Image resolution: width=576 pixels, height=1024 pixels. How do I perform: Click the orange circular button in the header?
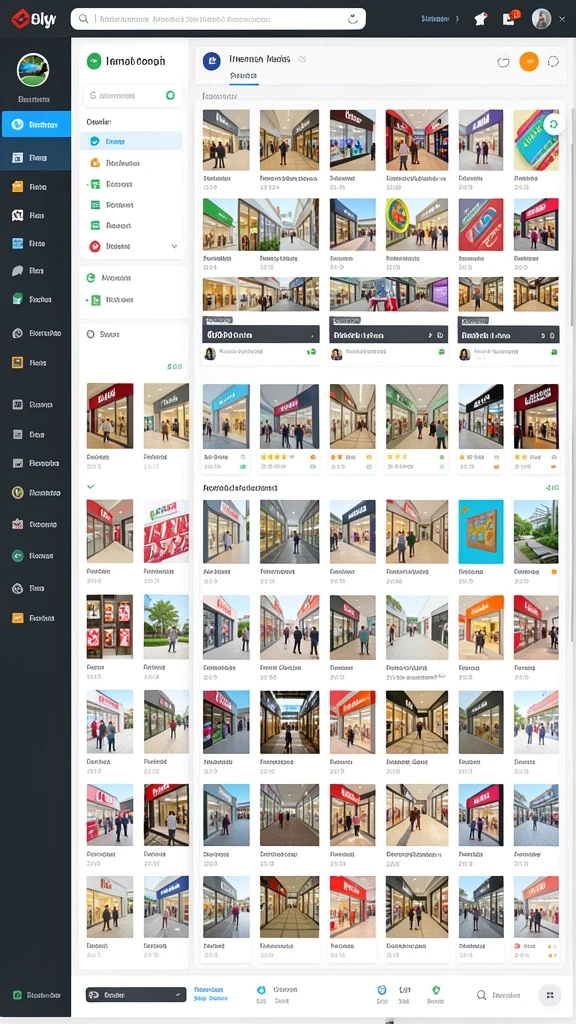coord(528,61)
